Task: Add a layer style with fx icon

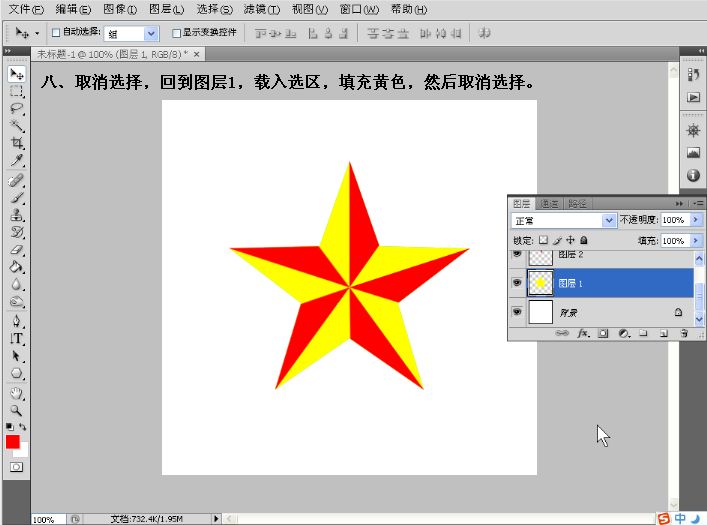Action: (583, 333)
